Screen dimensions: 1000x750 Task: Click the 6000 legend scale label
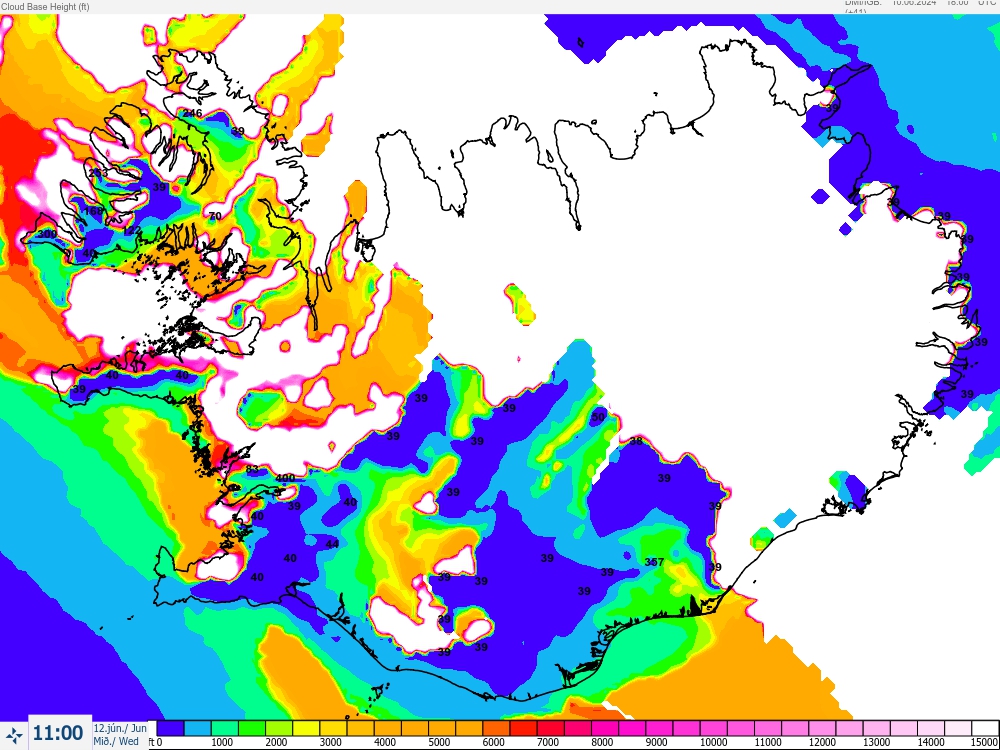[493, 742]
